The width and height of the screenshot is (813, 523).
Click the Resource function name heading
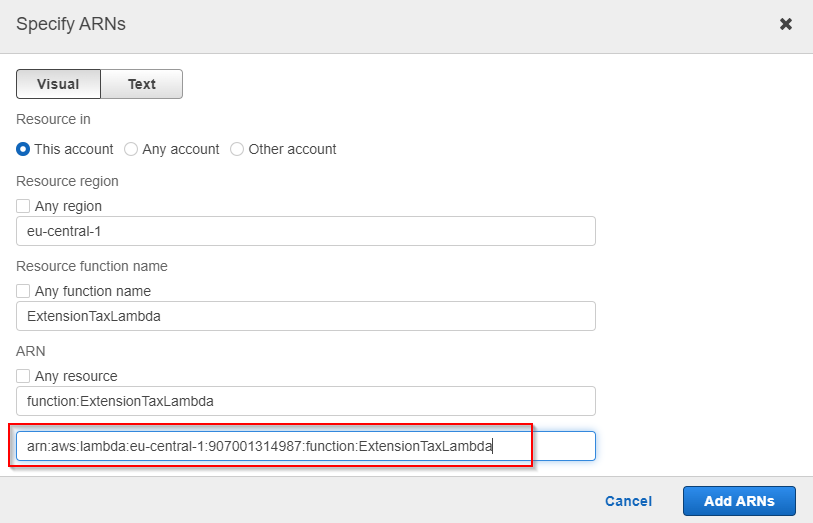pyautogui.click(x=92, y=266)
